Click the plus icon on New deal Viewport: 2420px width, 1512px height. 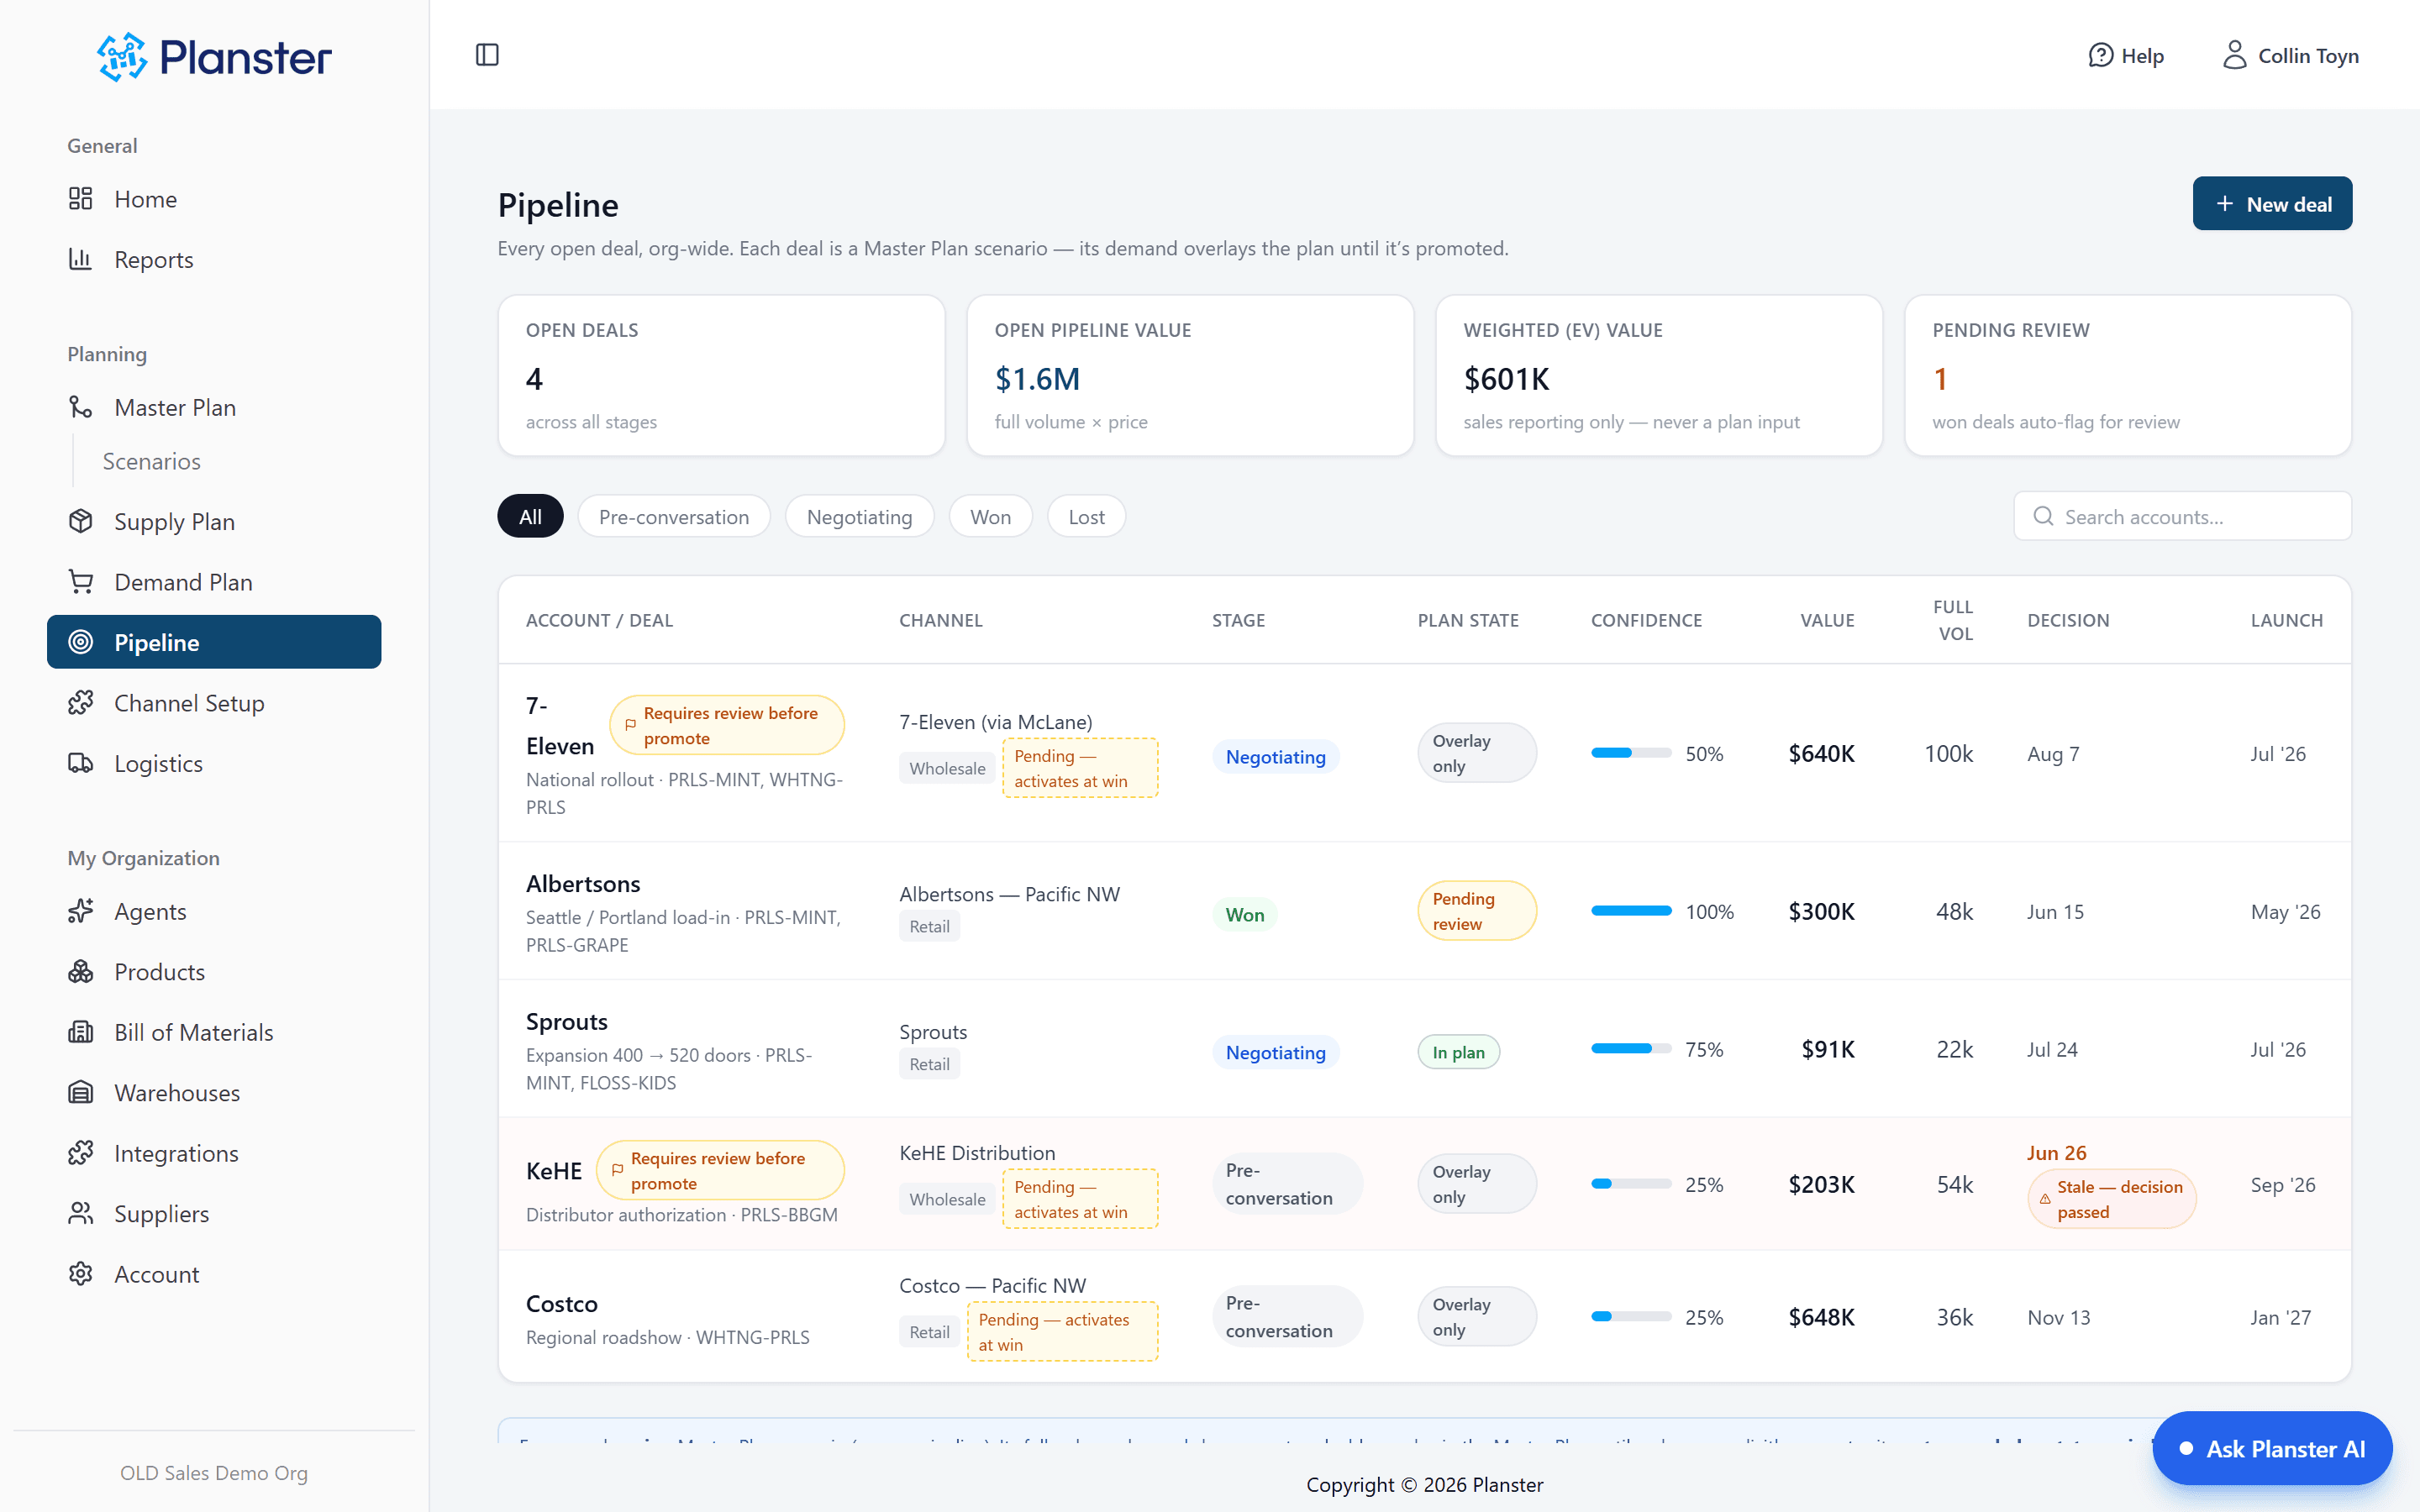pos(2225,204)
